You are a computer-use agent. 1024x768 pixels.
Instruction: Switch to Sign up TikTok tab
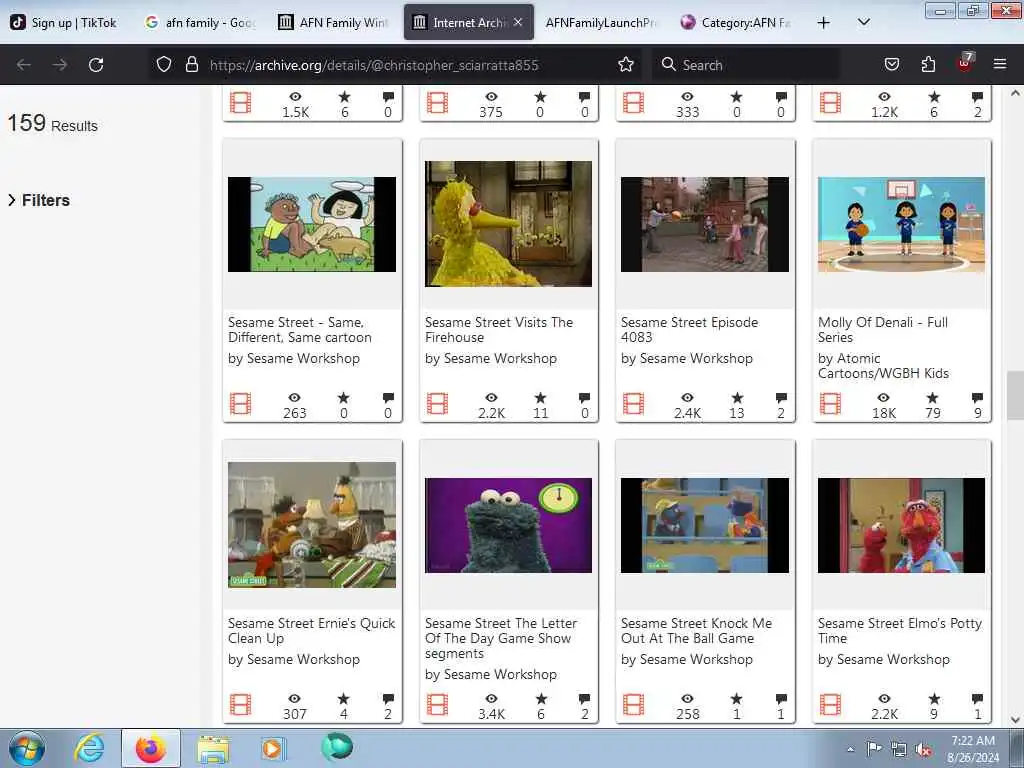click(63, 22)
